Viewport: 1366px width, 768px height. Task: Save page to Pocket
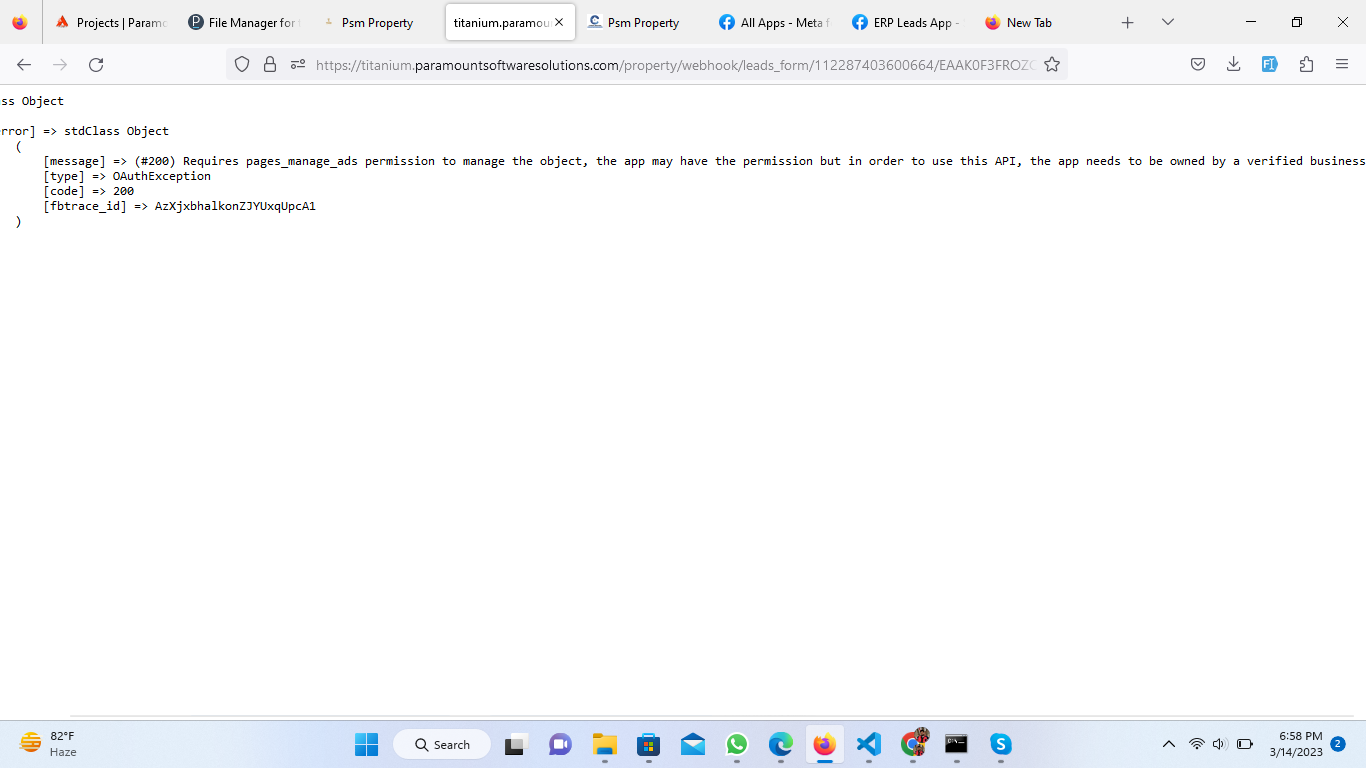pos(1197,65)
